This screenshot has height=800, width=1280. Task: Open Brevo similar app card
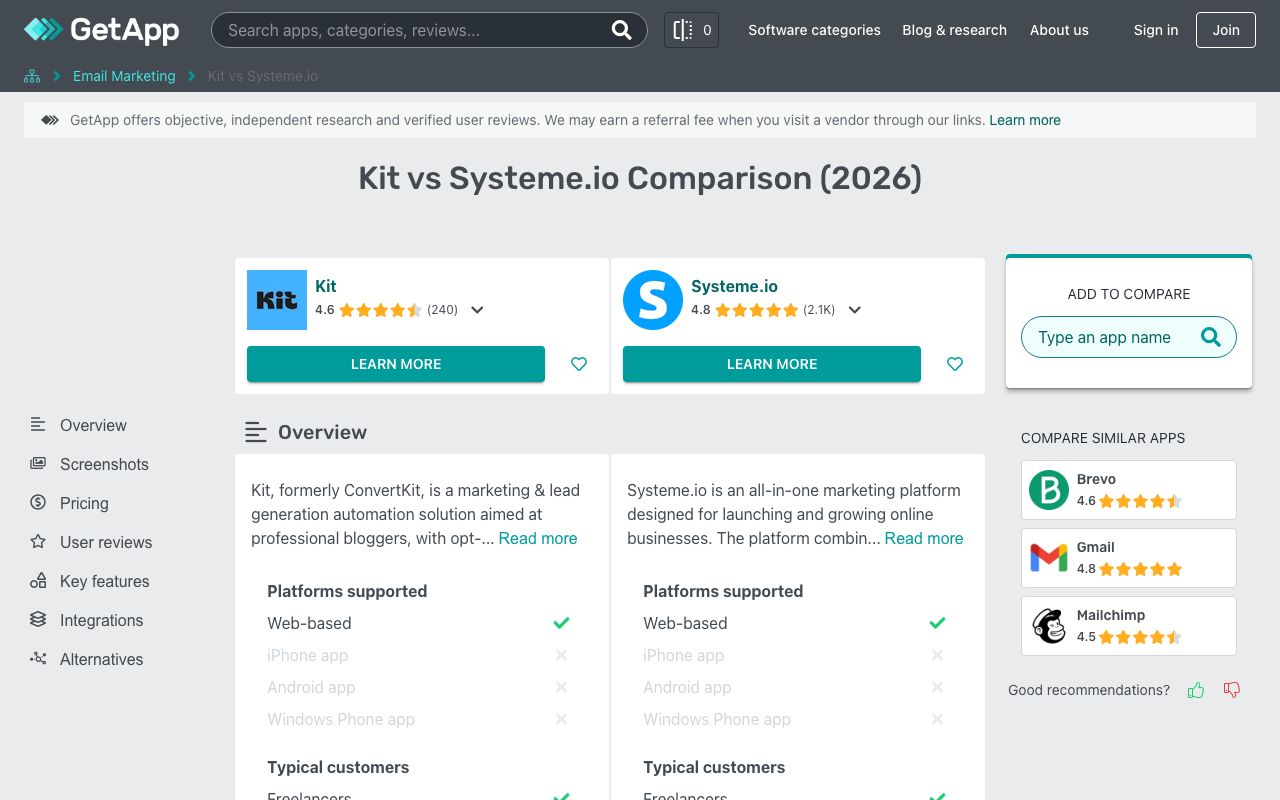[1129, 490]
